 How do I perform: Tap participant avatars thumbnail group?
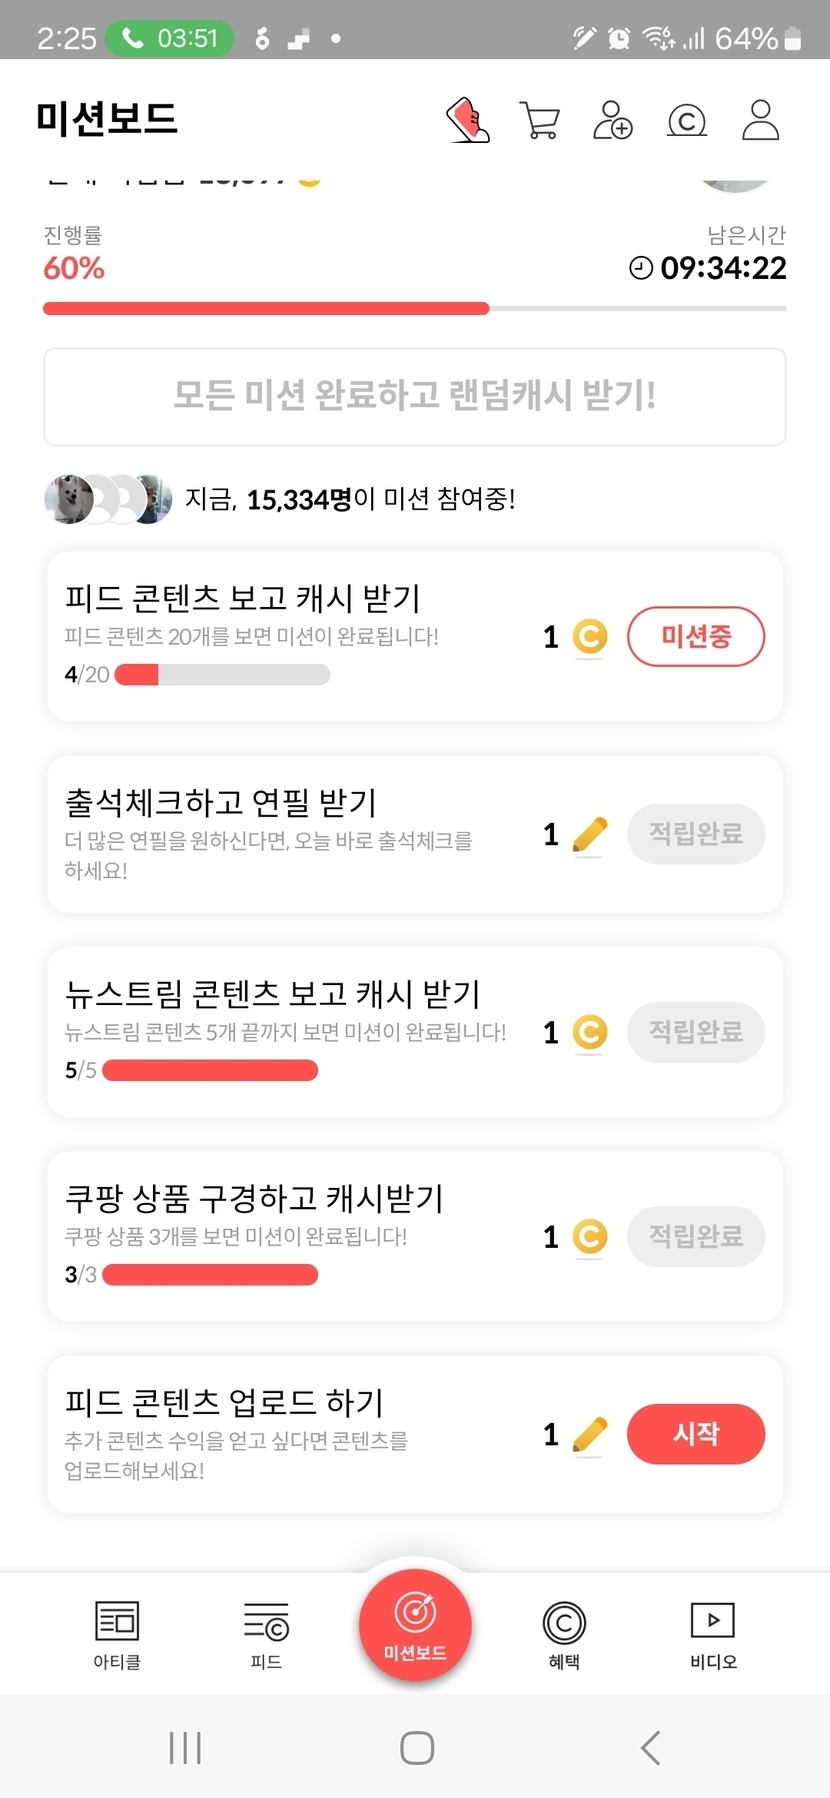pyautogui.click(x=108, y=499)
